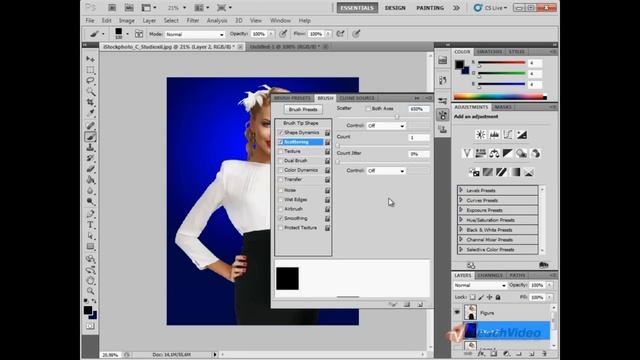The image size is (640, 360).
Task: Add a Brightness/Contrast adjustment
Action: click(x=480, y=135)
